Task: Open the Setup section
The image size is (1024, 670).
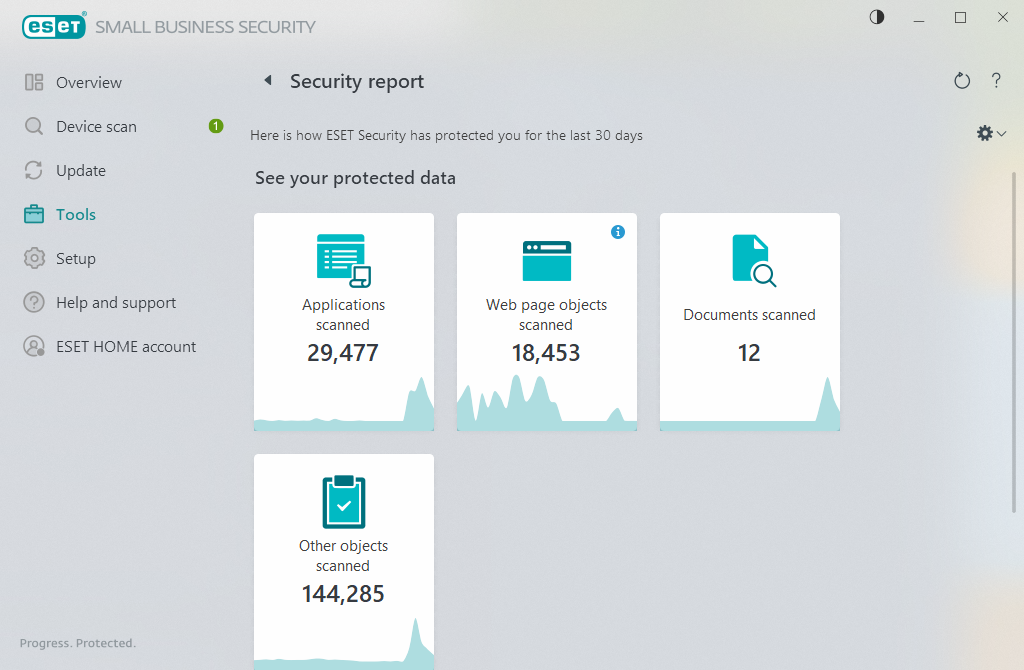Action: (x=76, y=259)
